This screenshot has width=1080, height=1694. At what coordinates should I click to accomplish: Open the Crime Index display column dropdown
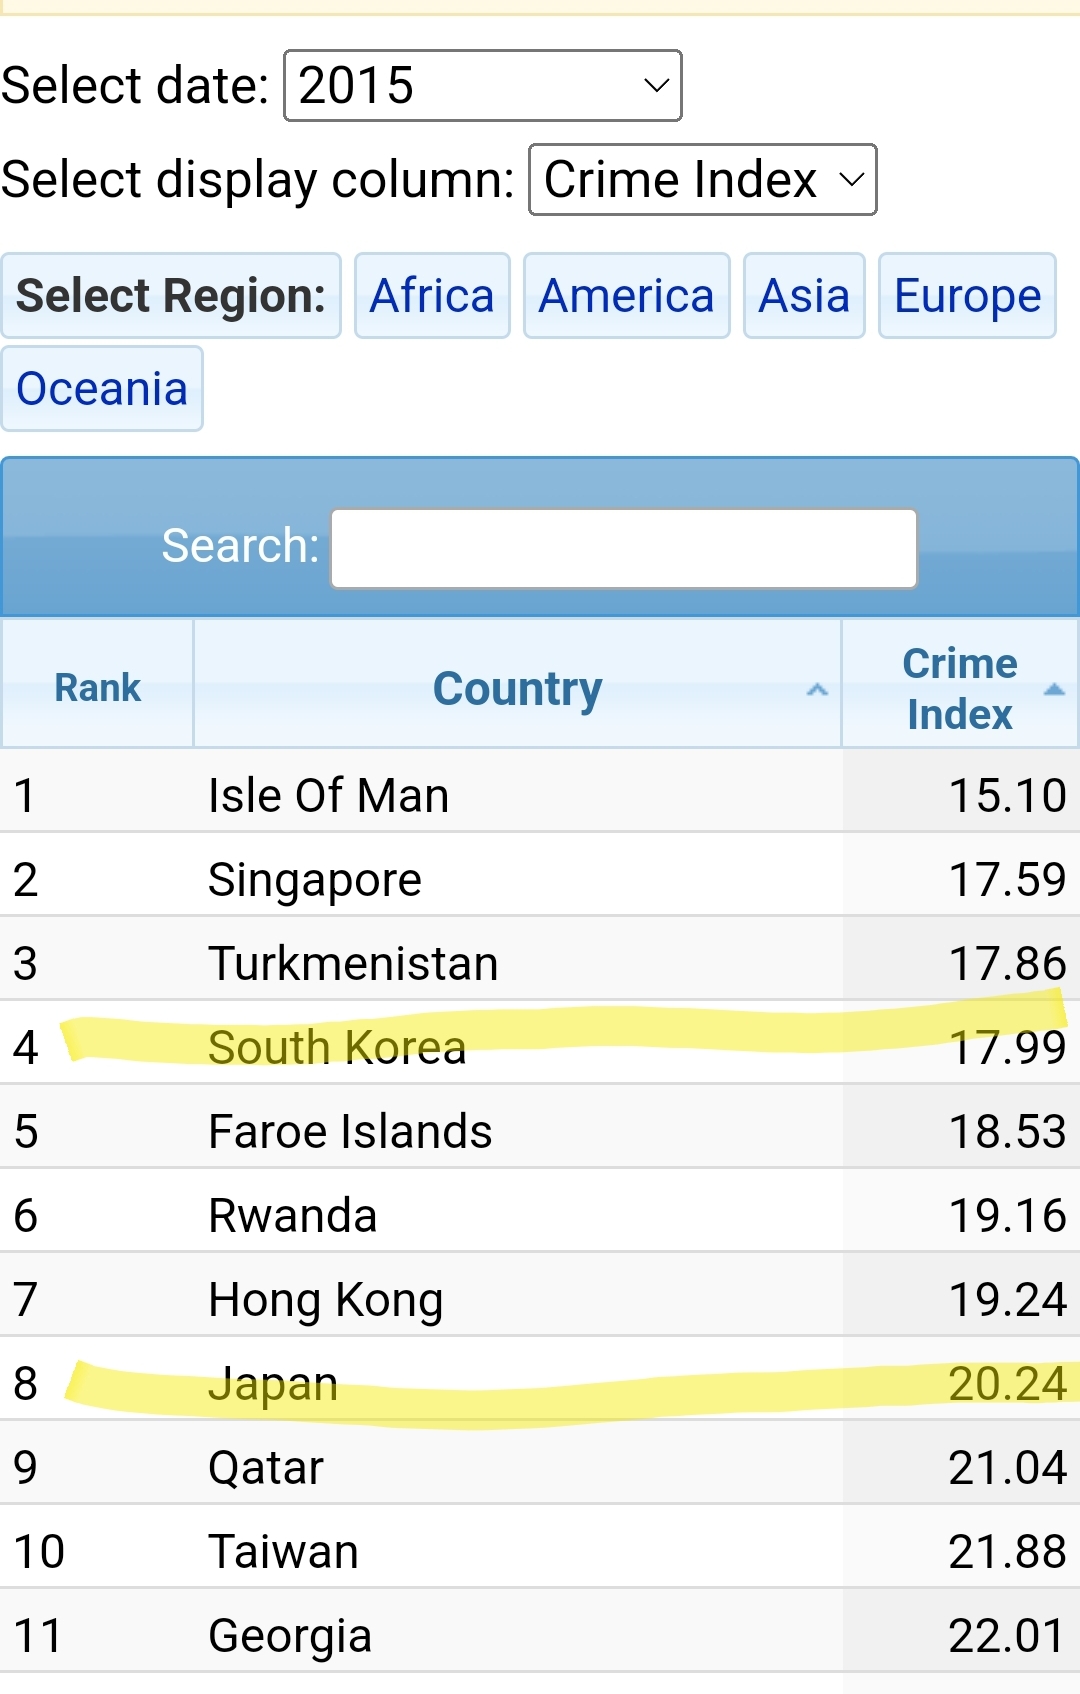tap(703, 180)
